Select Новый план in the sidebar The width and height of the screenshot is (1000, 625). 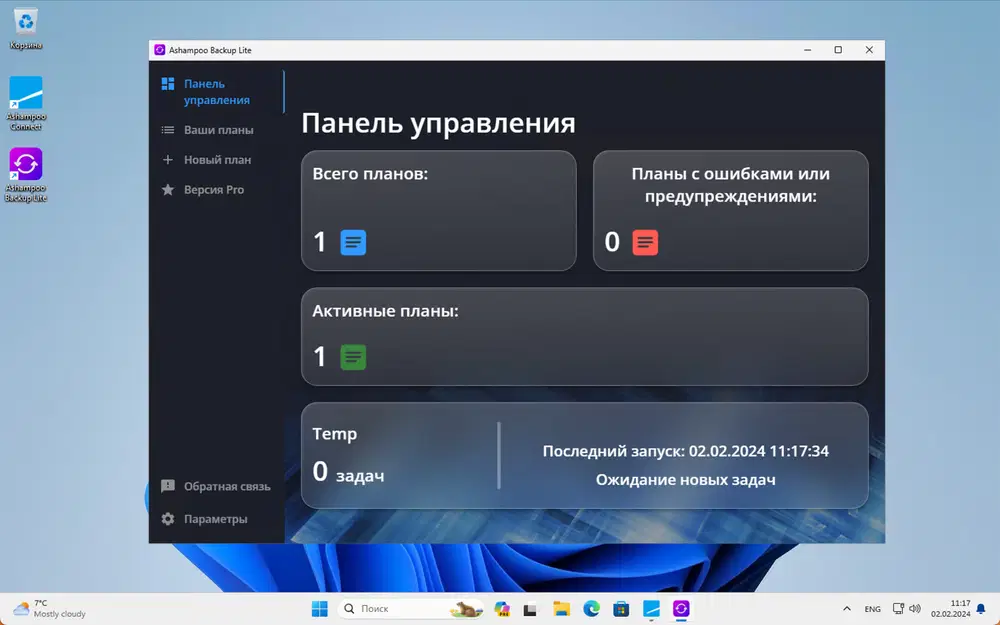point(217,160)
